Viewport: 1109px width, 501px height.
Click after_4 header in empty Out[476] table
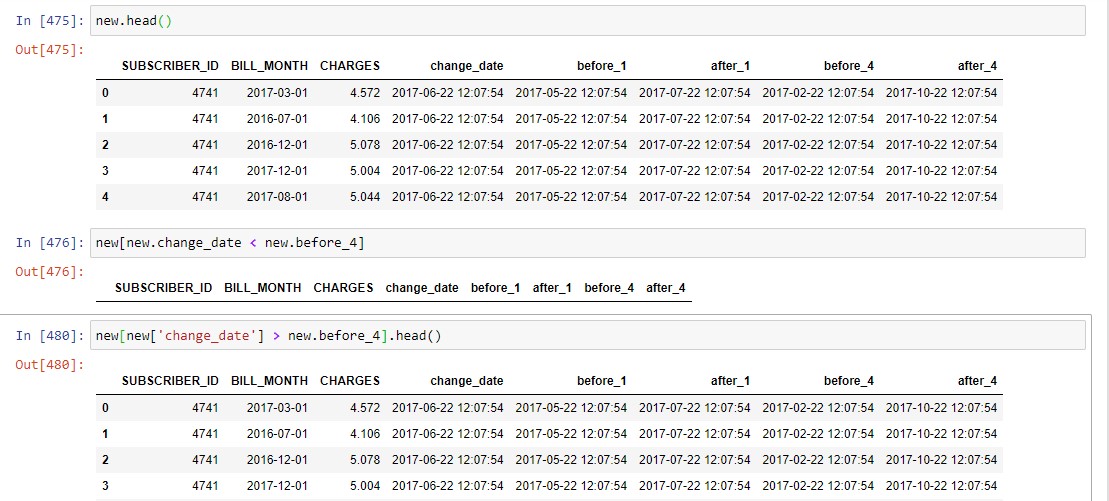pos(666,288)
